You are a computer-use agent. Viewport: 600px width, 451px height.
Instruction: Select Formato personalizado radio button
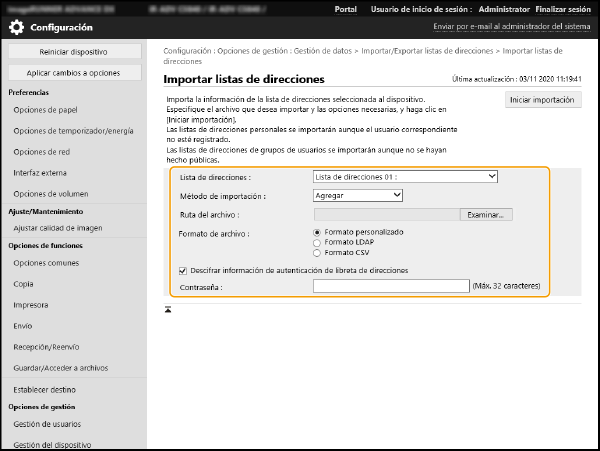pos(319,232)
